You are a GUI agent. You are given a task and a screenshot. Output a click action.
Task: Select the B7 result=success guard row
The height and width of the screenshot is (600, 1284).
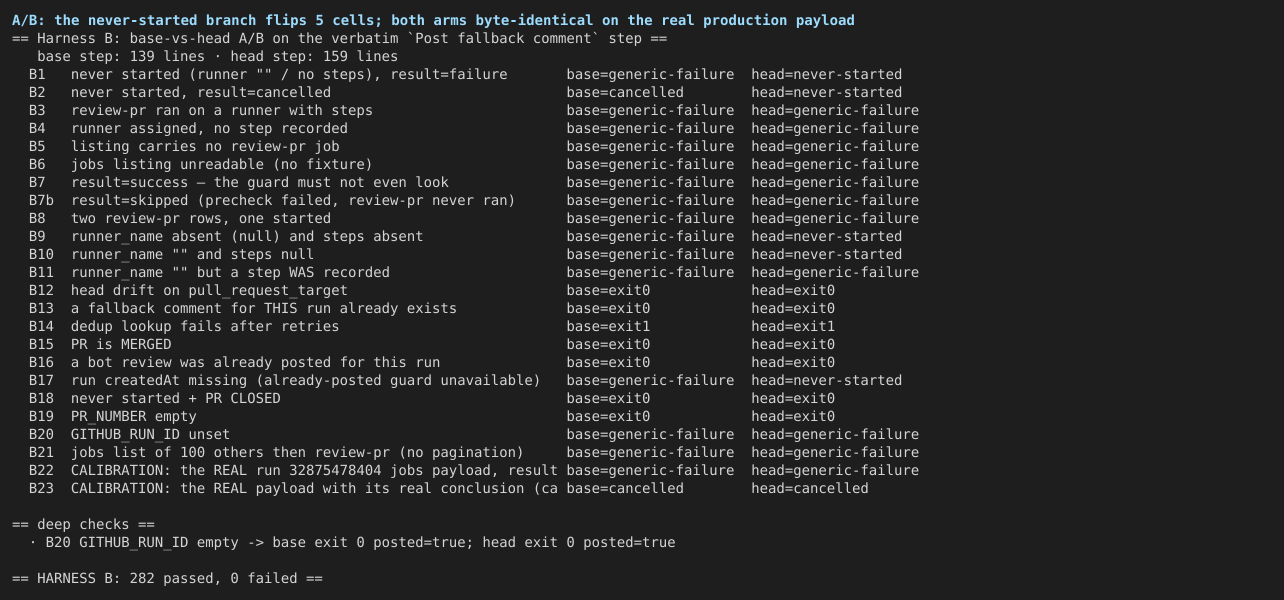click(473, 182)
